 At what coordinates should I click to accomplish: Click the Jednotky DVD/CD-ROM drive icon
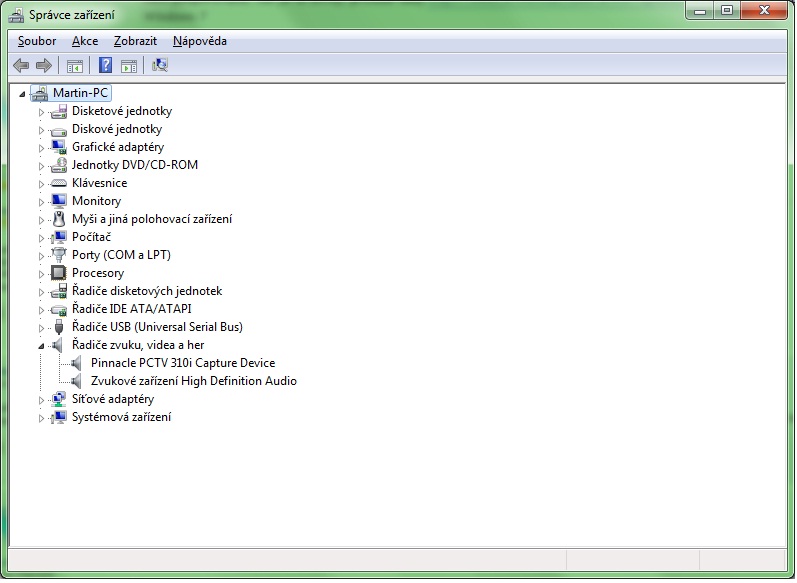59,165
